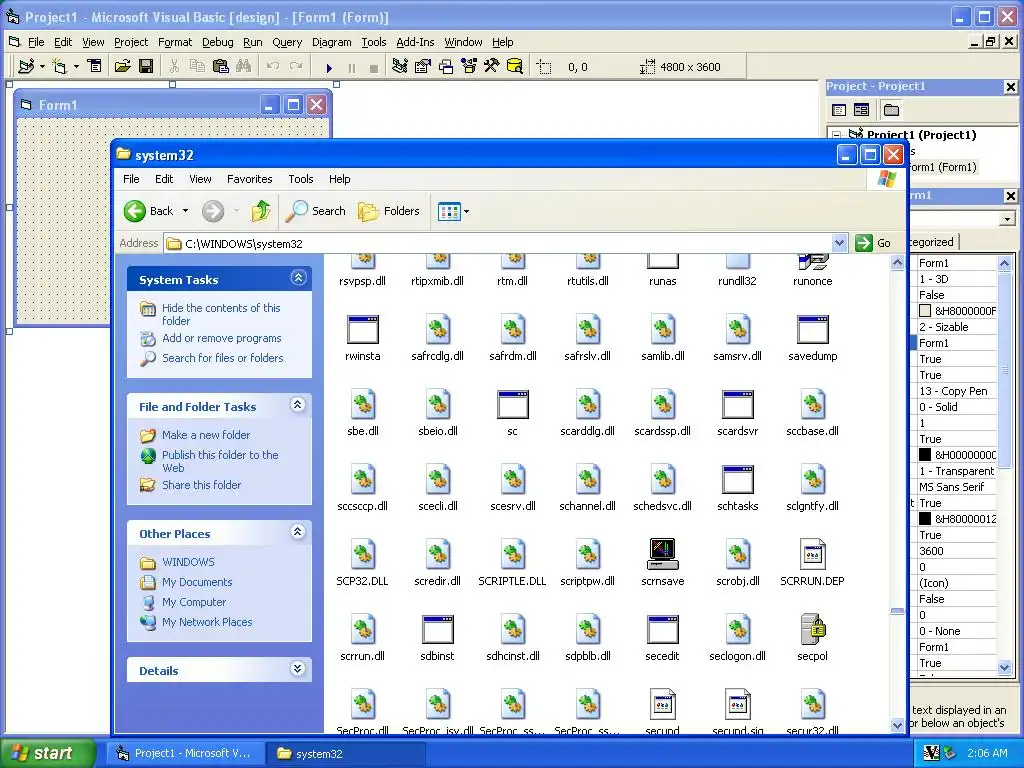
Task: Click the &H80000012 color swatch property
Action: (925, 519)
